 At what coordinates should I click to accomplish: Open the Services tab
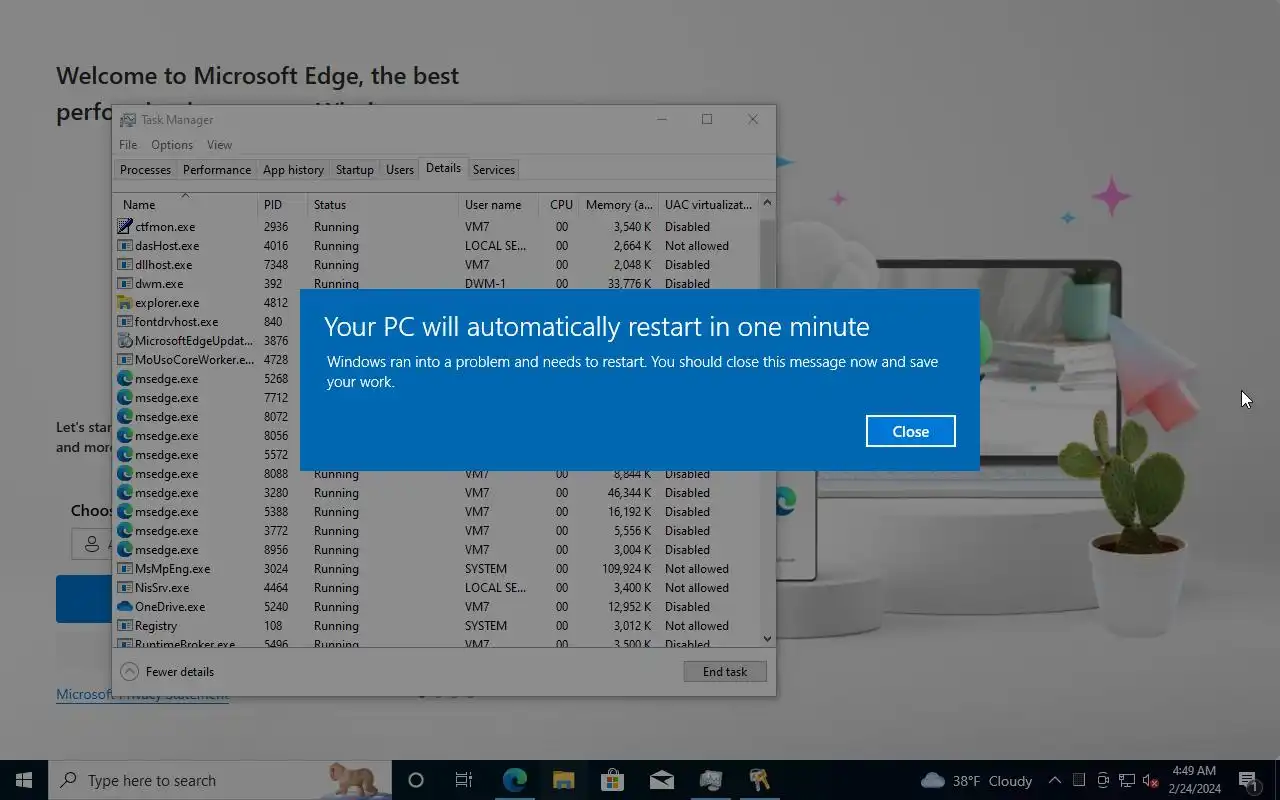pos(494,170)
